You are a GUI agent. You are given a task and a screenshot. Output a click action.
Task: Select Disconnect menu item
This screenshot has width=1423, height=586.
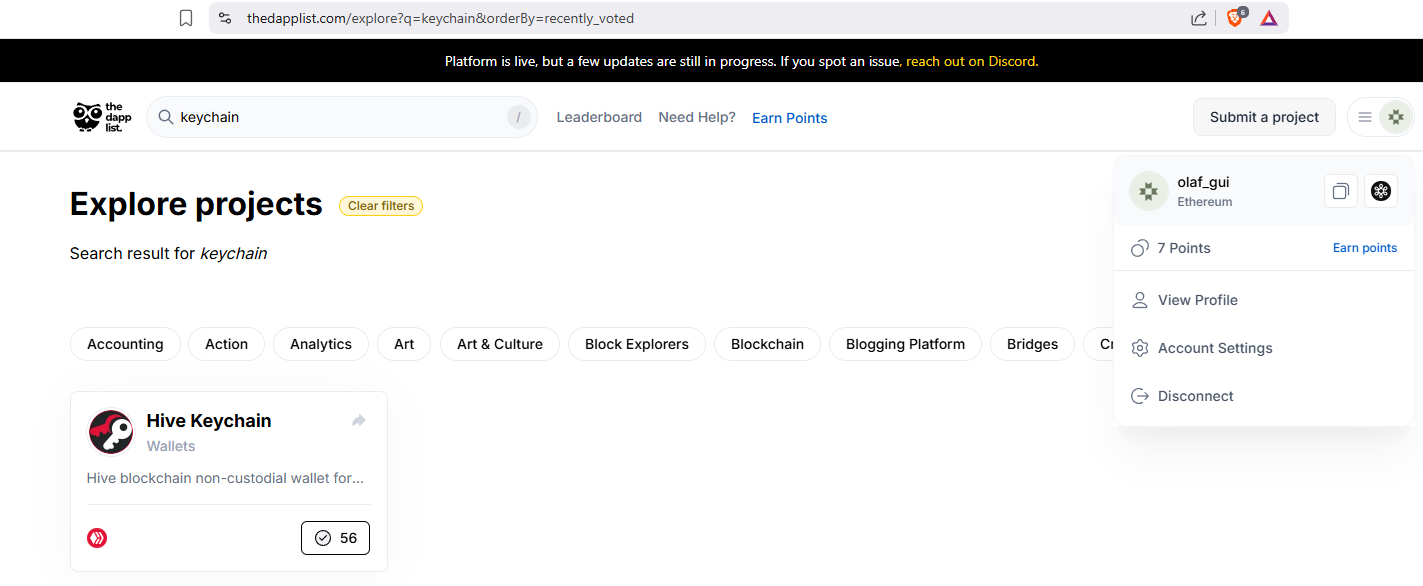1264,396
